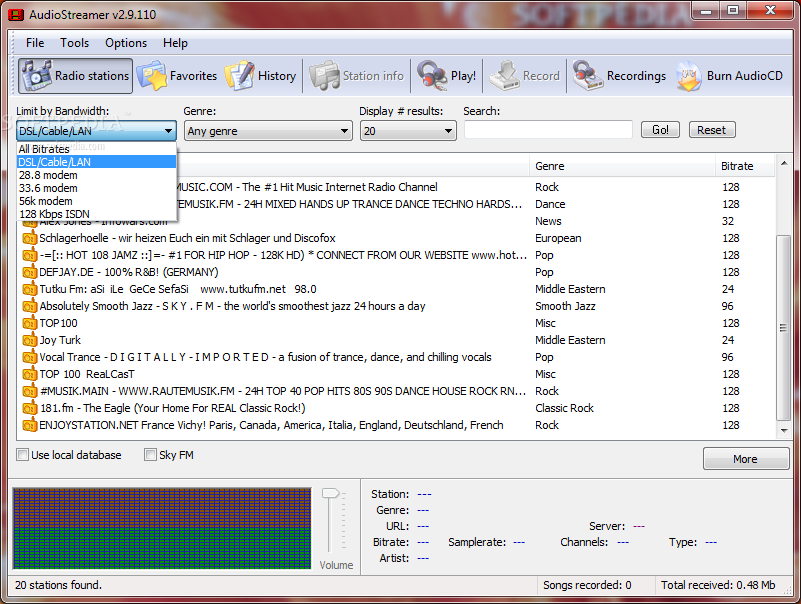Screen dimensions: 801x604
Task: Toggle the Sky FM checkbox
Action: (150, 455)
